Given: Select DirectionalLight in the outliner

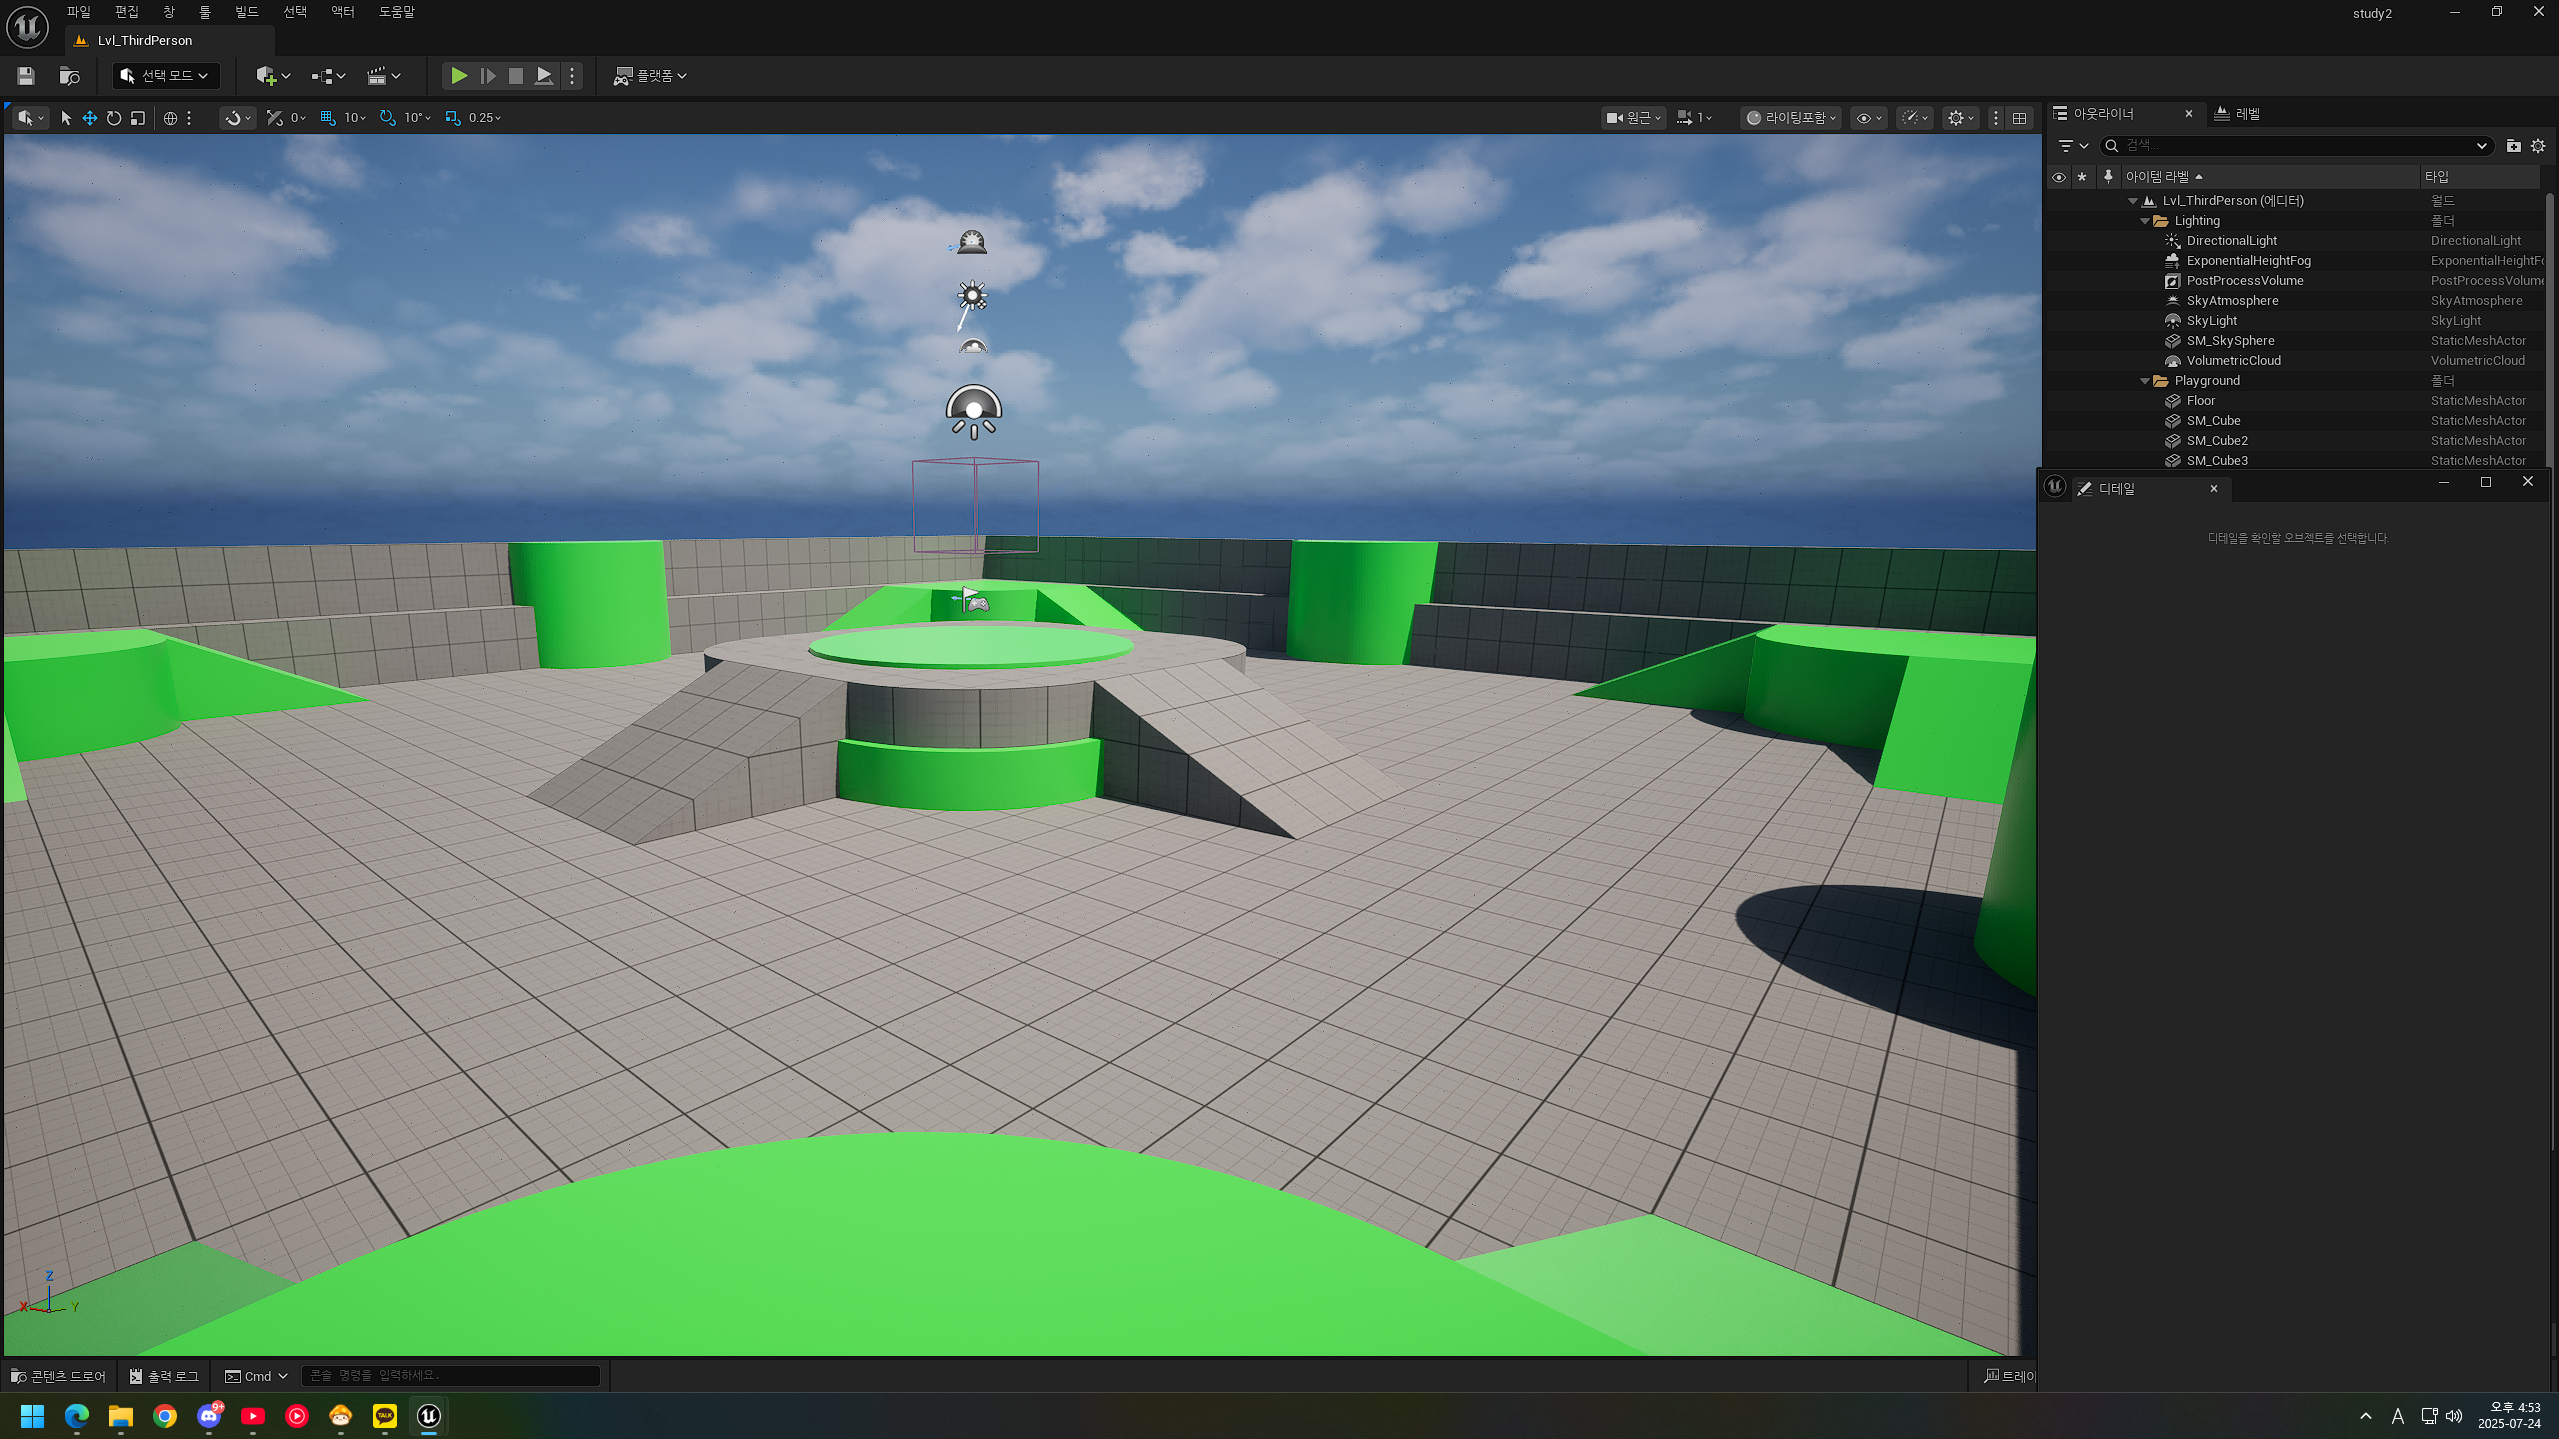Looking at the screenshot, I should pyautogui.click(x=2231, y=241).
